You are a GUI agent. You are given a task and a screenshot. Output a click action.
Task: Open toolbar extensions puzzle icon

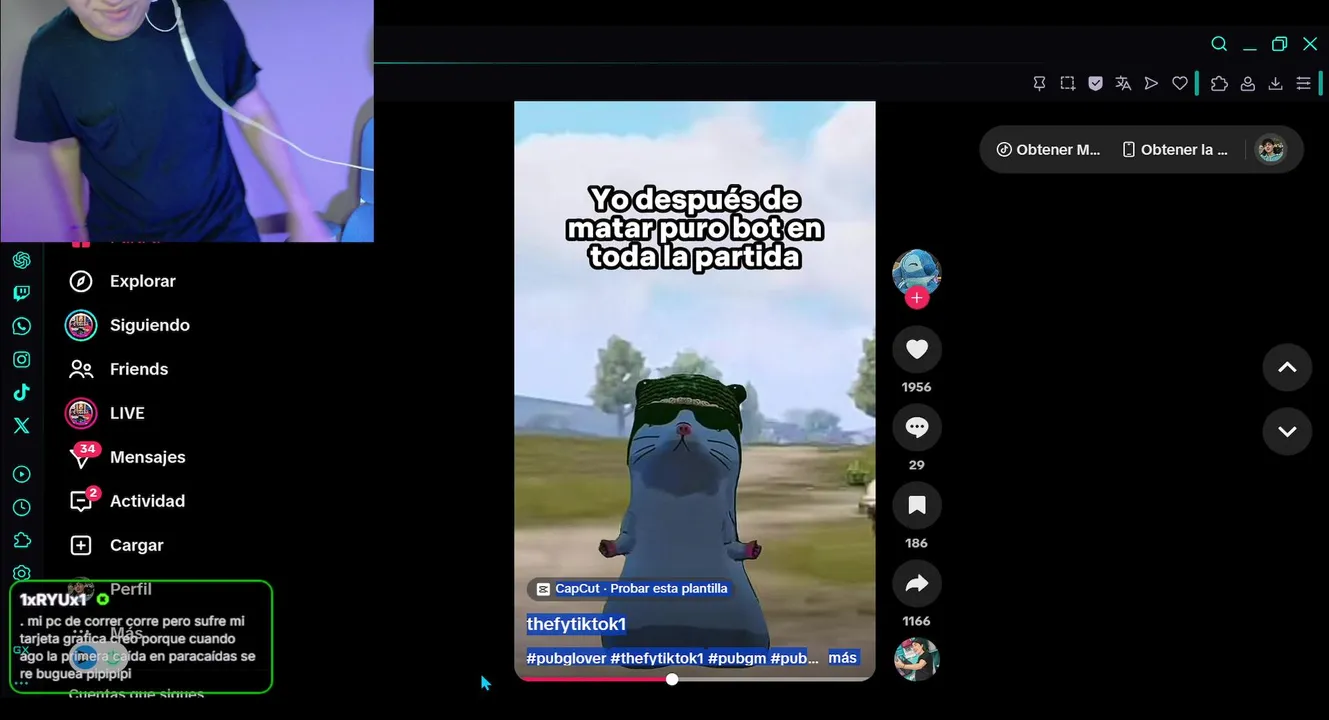[1219, 84]
